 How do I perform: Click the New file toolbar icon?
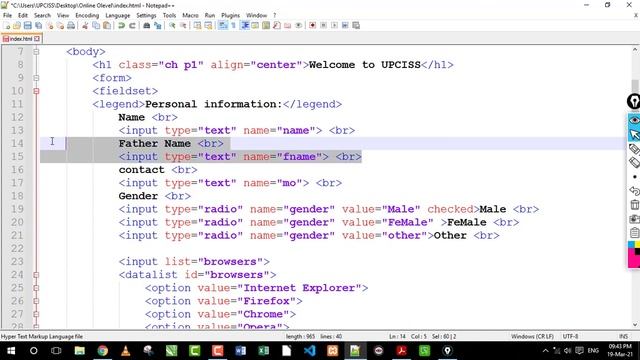coord(7,25)
